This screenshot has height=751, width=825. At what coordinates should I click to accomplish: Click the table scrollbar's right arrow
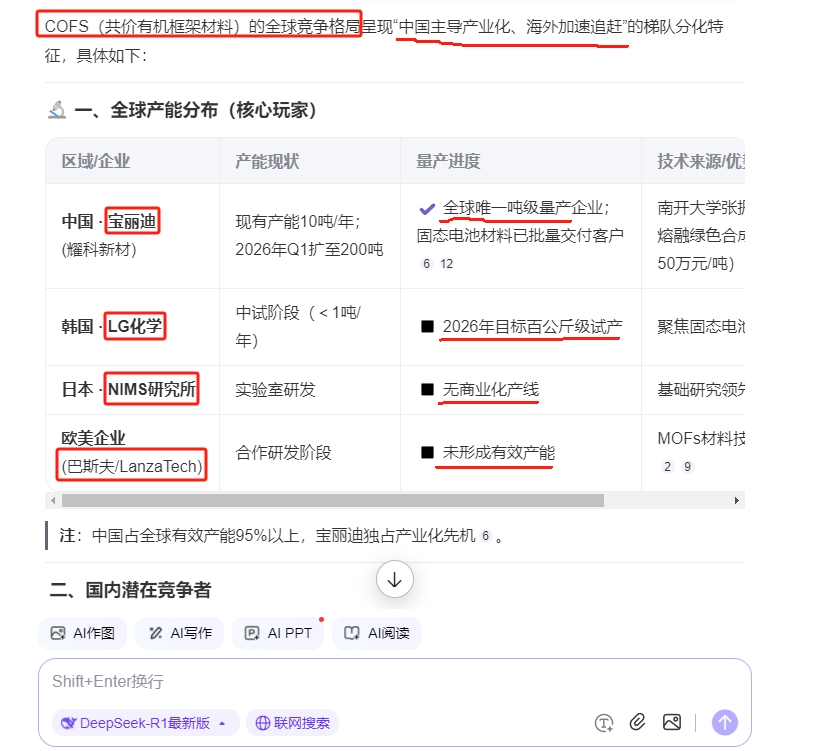pos(737,500)
